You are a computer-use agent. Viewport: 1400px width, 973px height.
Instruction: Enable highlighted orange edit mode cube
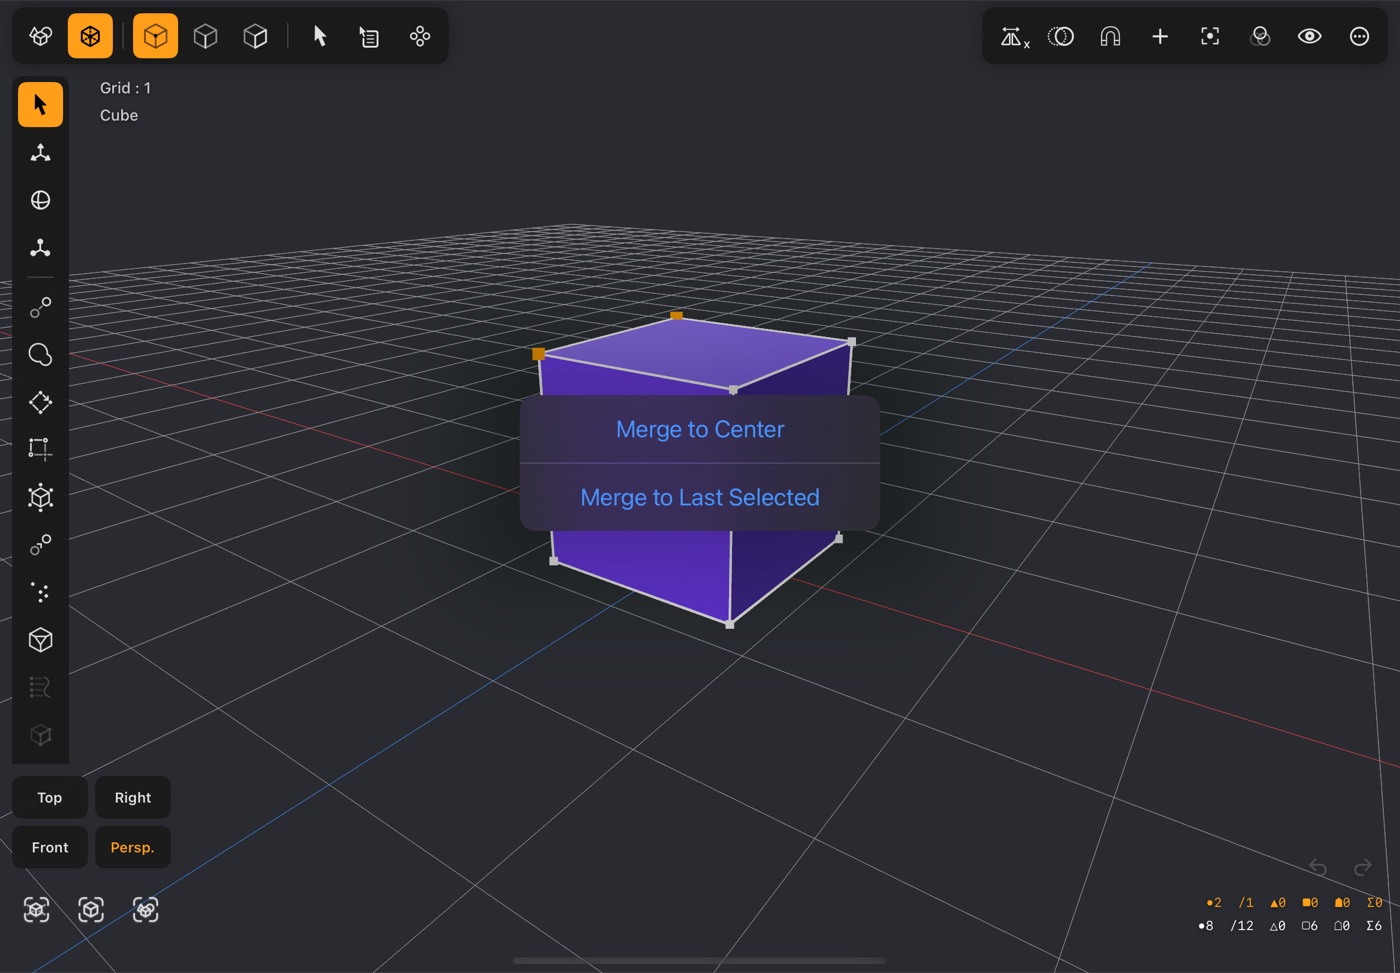[90, 36]
